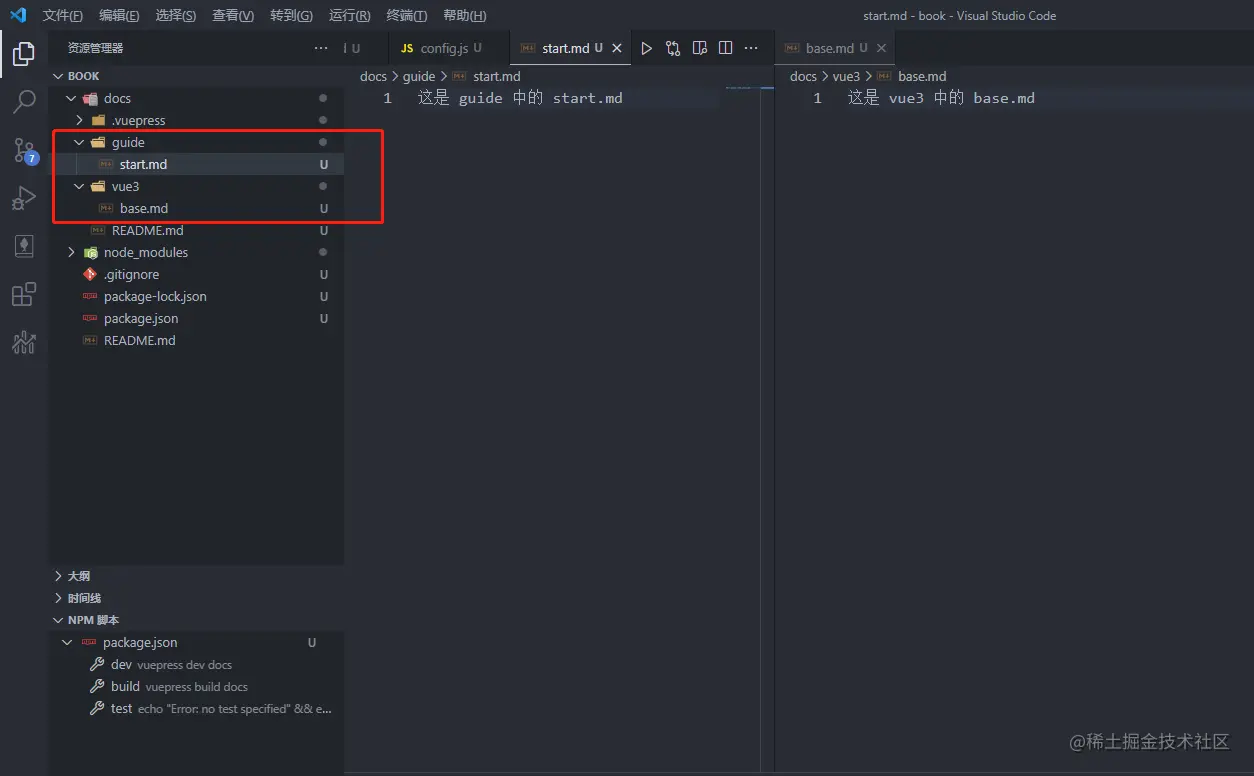Click the bookmark-style icon above the Extensions icon
The height and width of the screenshot is (776, 1254).
tap(24, 246)
